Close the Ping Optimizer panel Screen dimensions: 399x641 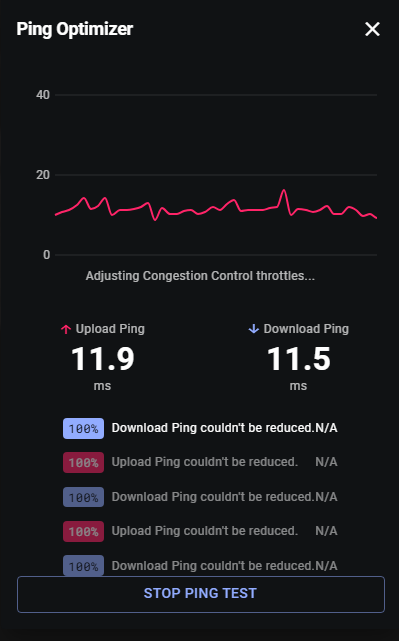(372, 29)
